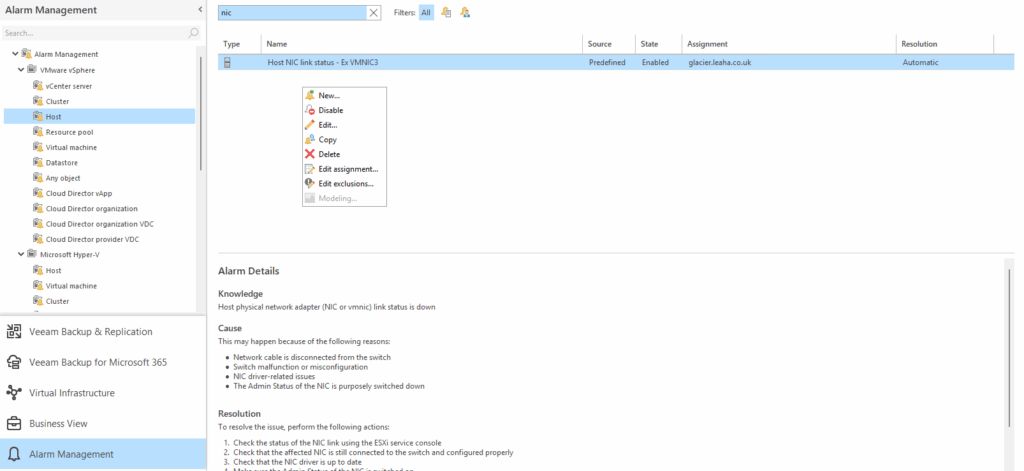Click the Cloud Director provider VDC icon

coord(38,239)
